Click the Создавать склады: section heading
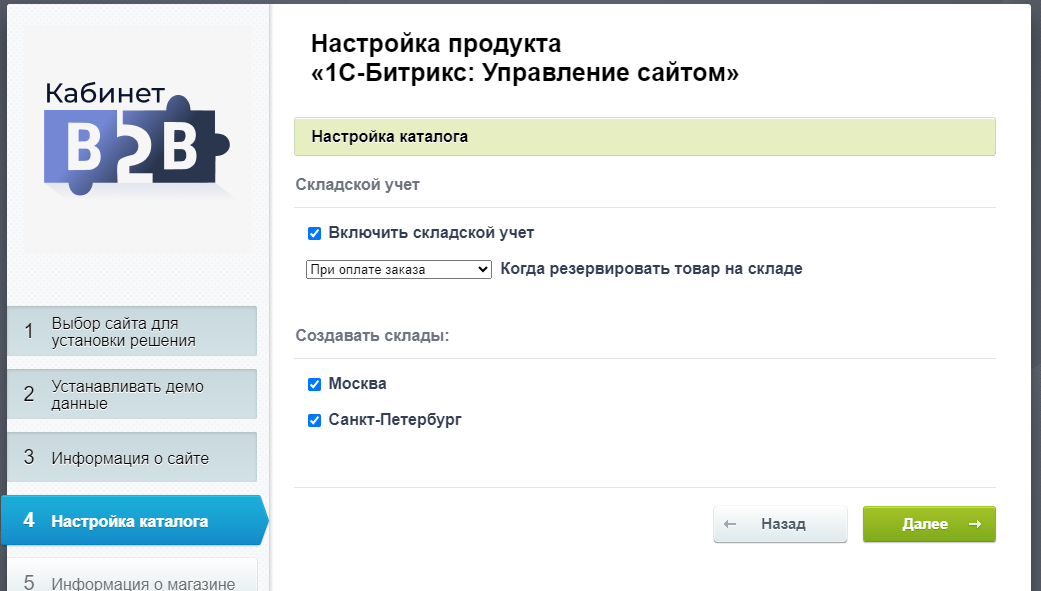The image size is (1041, 591). pyautogui.click(x=372, y=336)
